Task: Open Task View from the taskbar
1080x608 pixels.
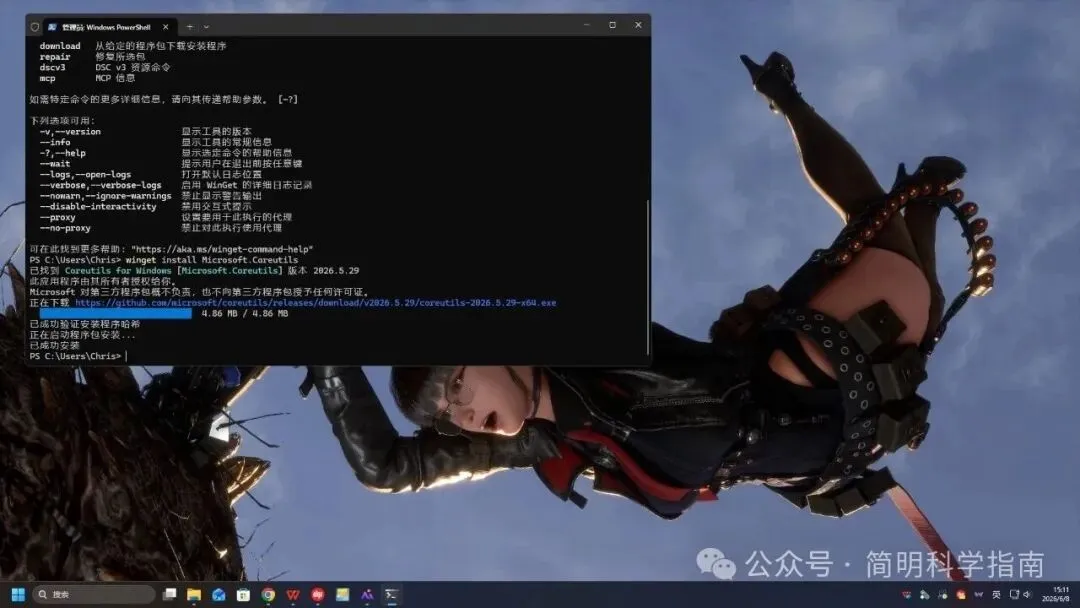Action: pyautogui.click(x=169, y=594)
